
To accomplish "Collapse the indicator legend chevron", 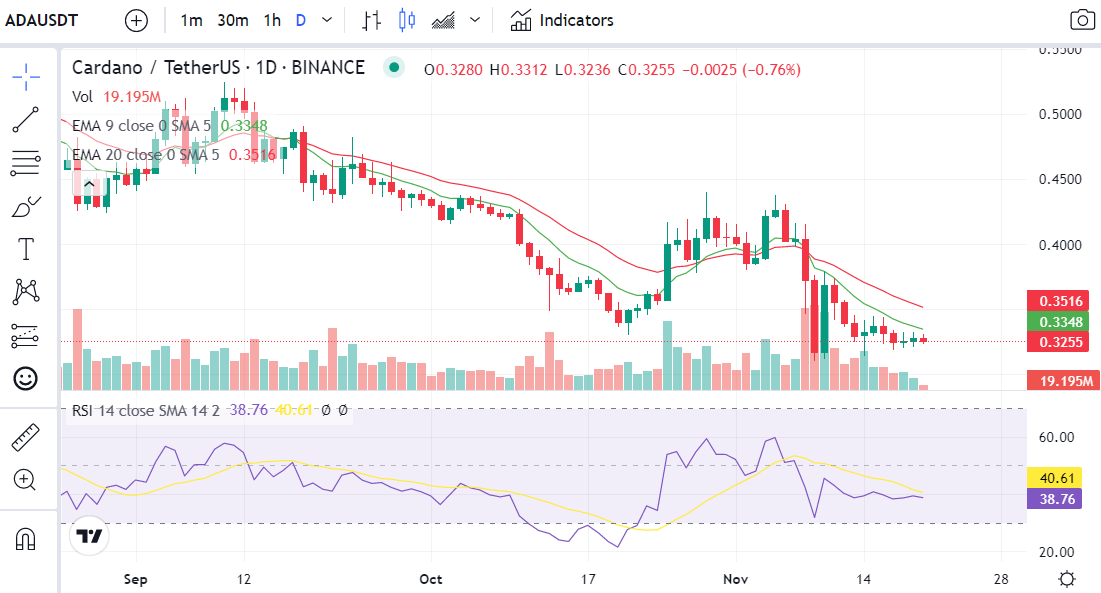I will pos(89,185).
